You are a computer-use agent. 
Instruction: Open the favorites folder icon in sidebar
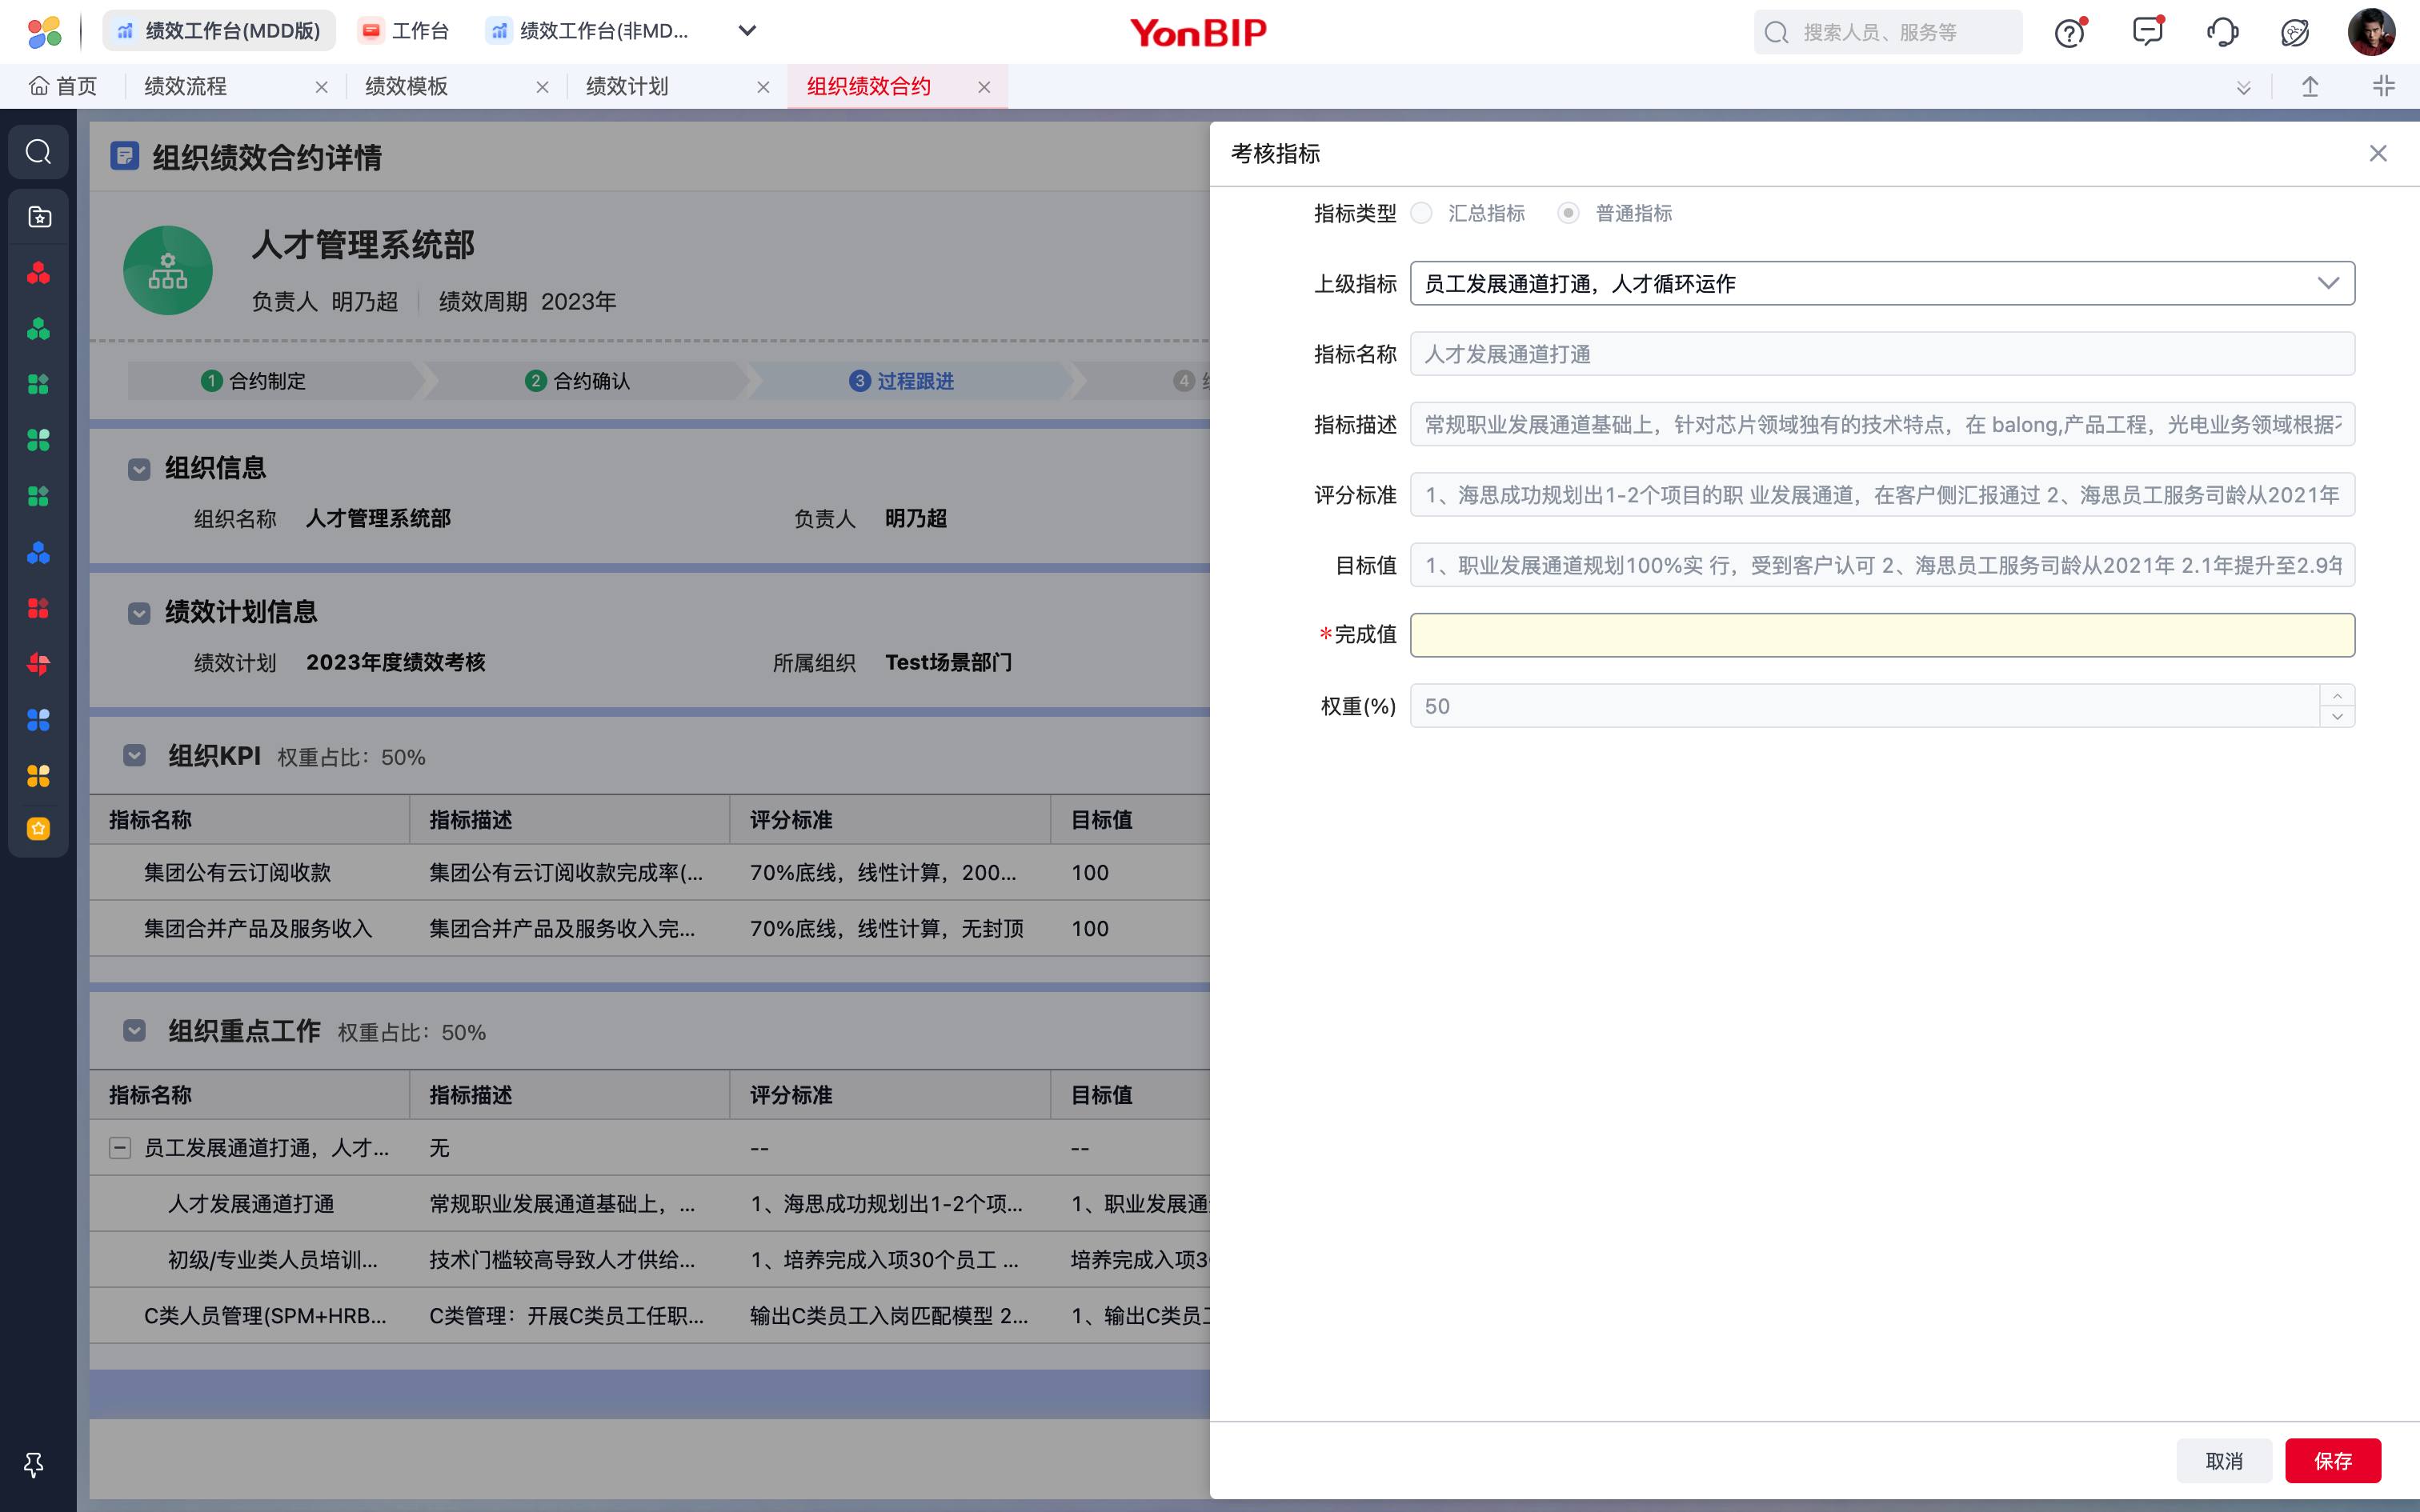pyautogui.click(x=39, y=217)
